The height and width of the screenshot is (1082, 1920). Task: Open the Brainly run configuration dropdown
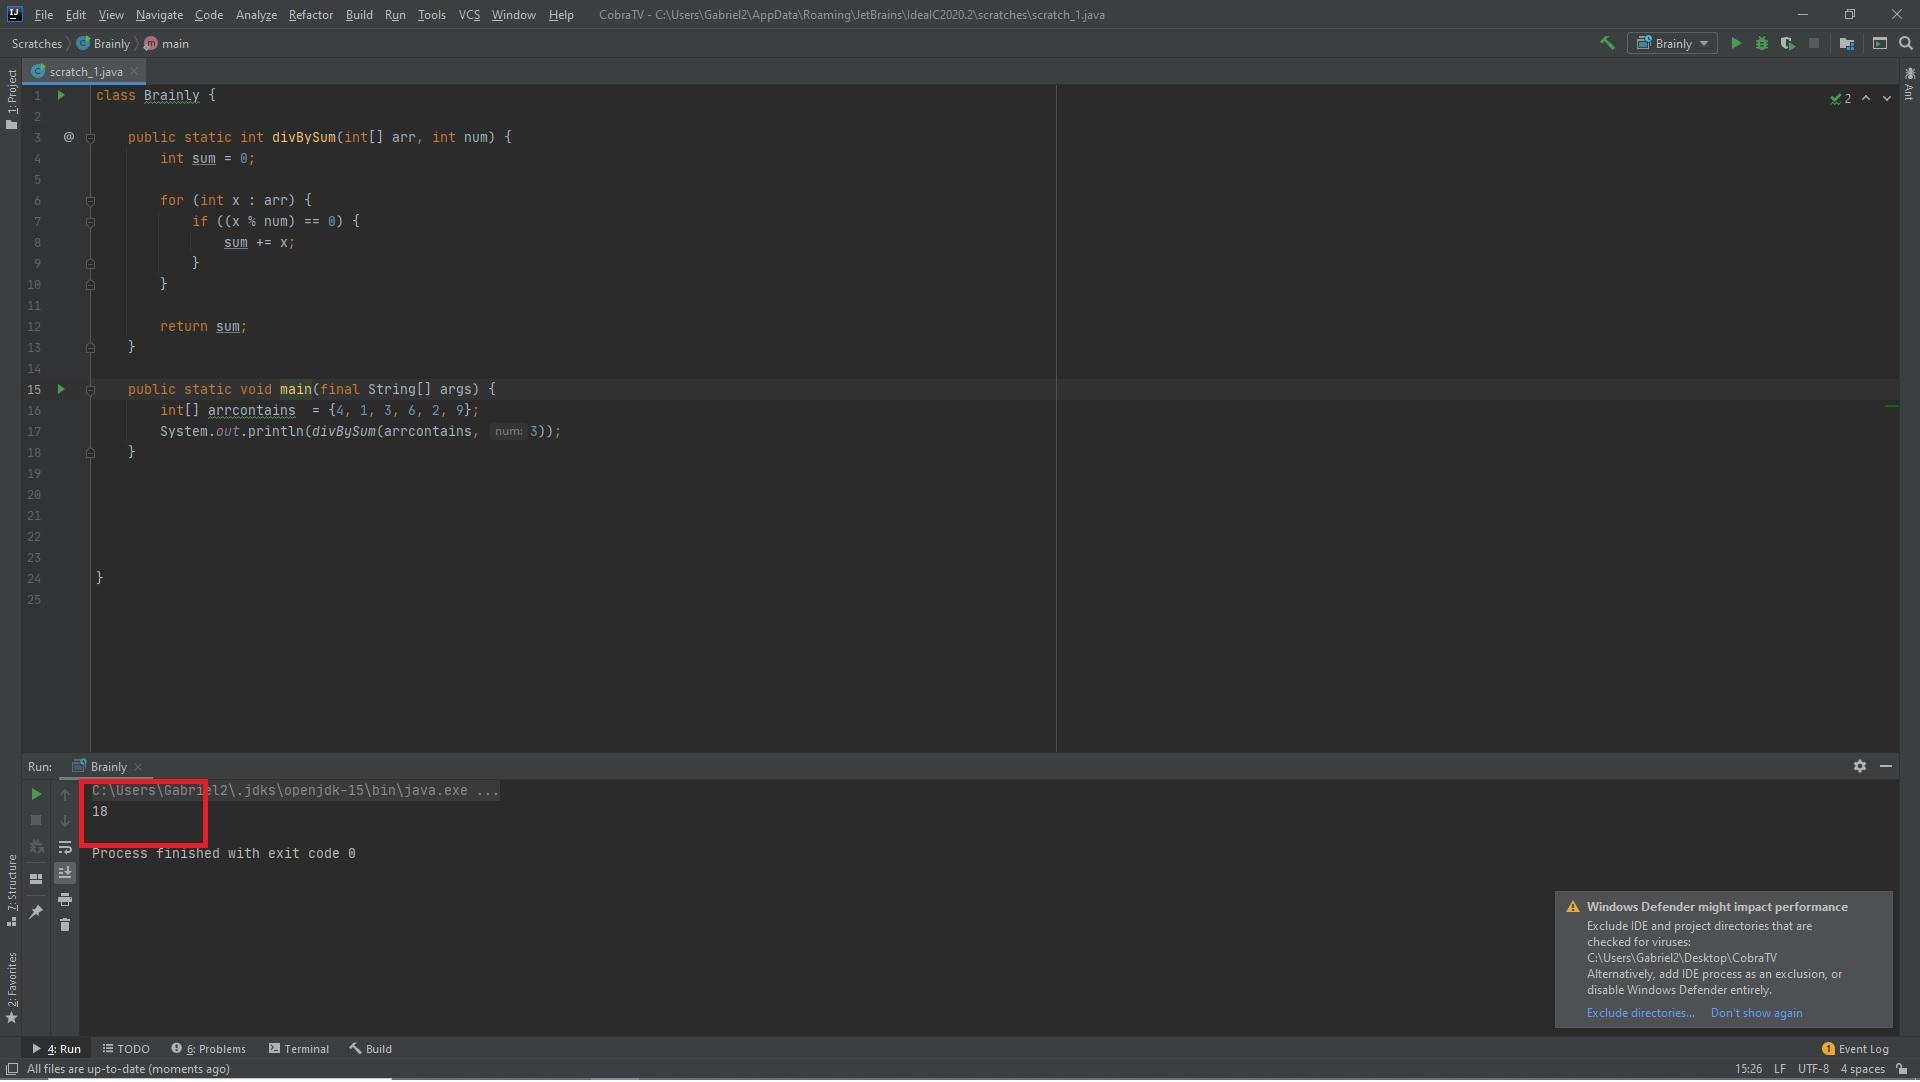pos(1673,43)
